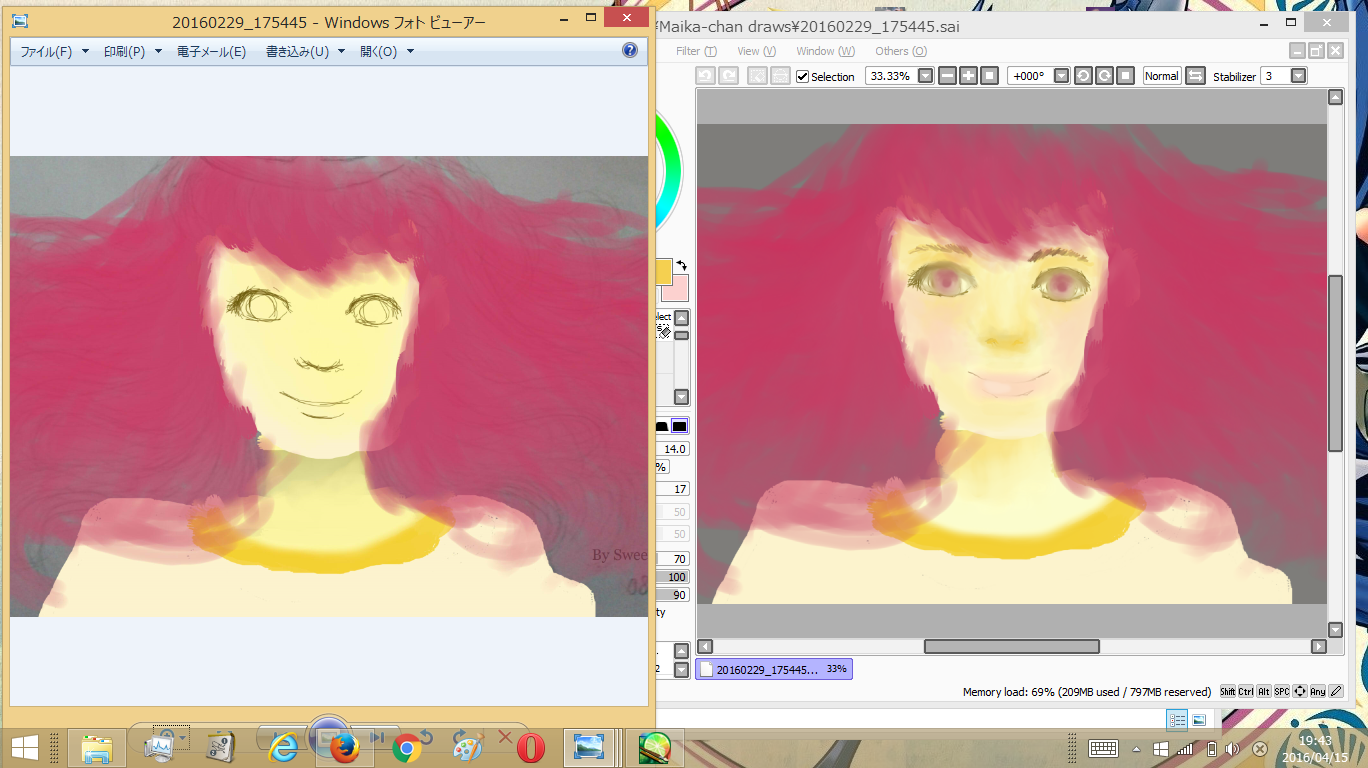Toggle the Selection checkbox in SAI
1368x768 pixels.
pos(802,77)
